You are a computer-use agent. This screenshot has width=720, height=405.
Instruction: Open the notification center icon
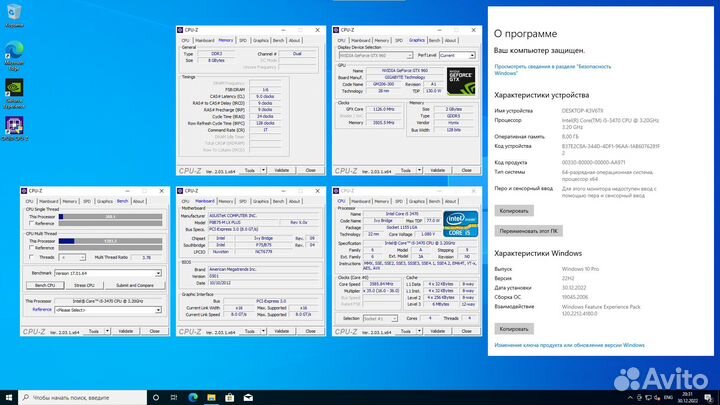[709, 398]
